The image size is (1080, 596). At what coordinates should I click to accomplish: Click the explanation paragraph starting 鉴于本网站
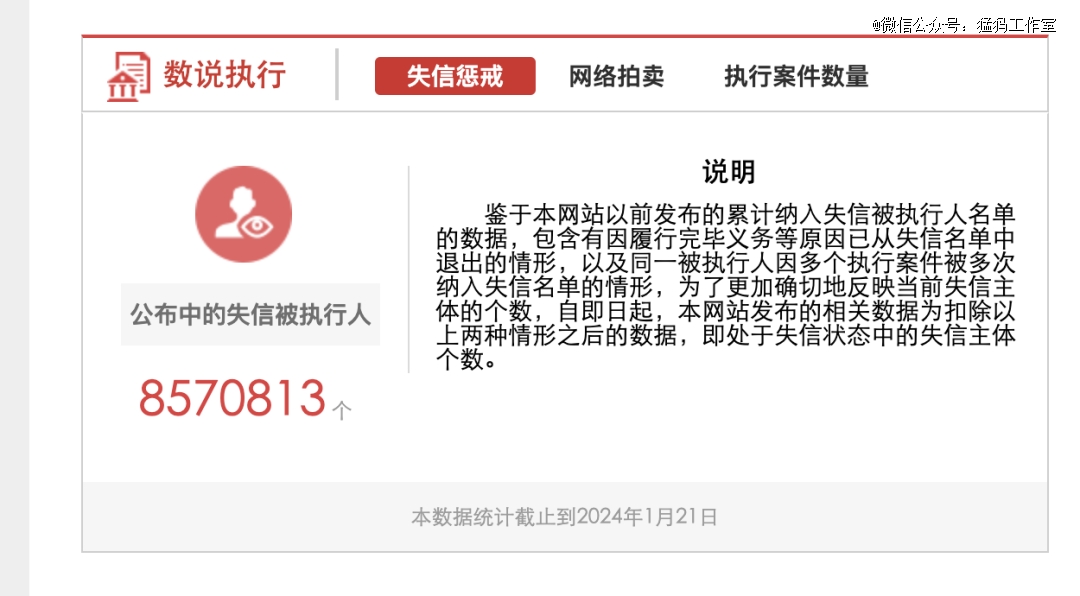point(726,287)
